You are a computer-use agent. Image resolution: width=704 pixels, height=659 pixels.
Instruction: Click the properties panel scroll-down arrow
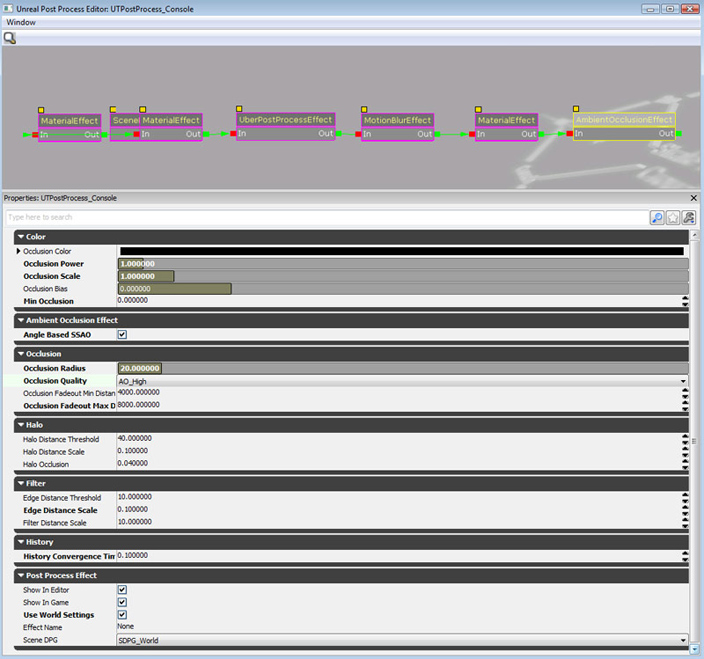(x=694, y=649)
